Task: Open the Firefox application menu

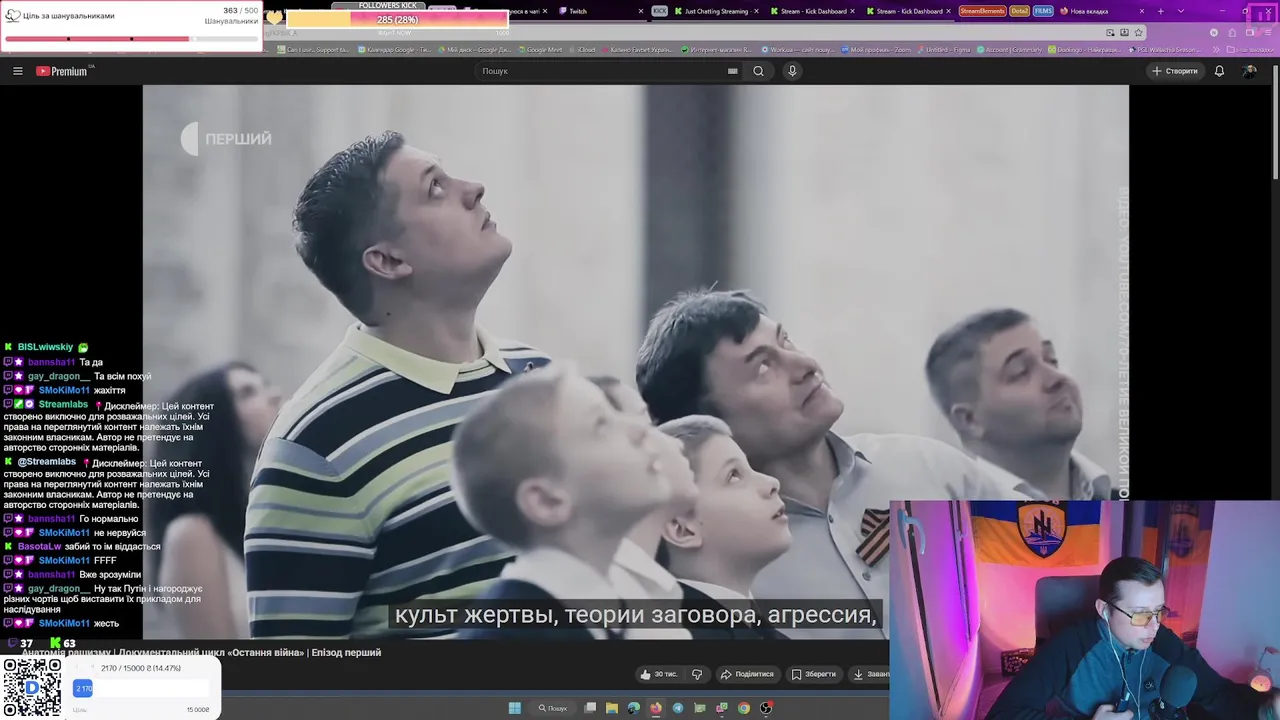Action: pos(1266,32)
